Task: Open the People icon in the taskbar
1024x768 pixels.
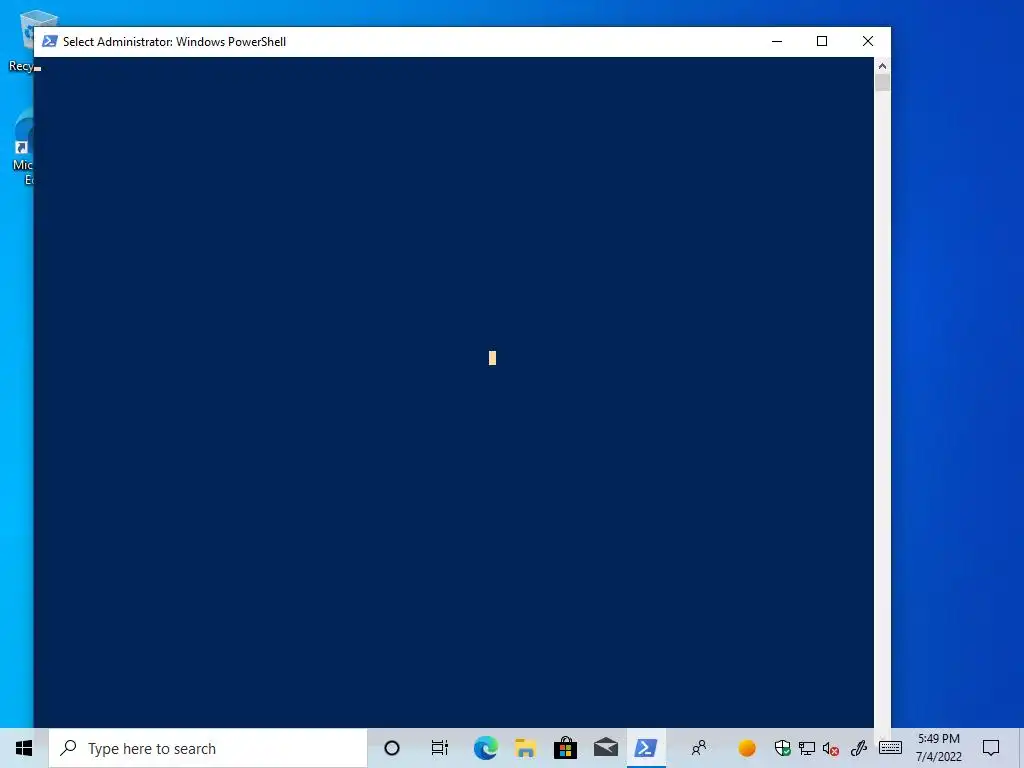Action: [699, 748]
